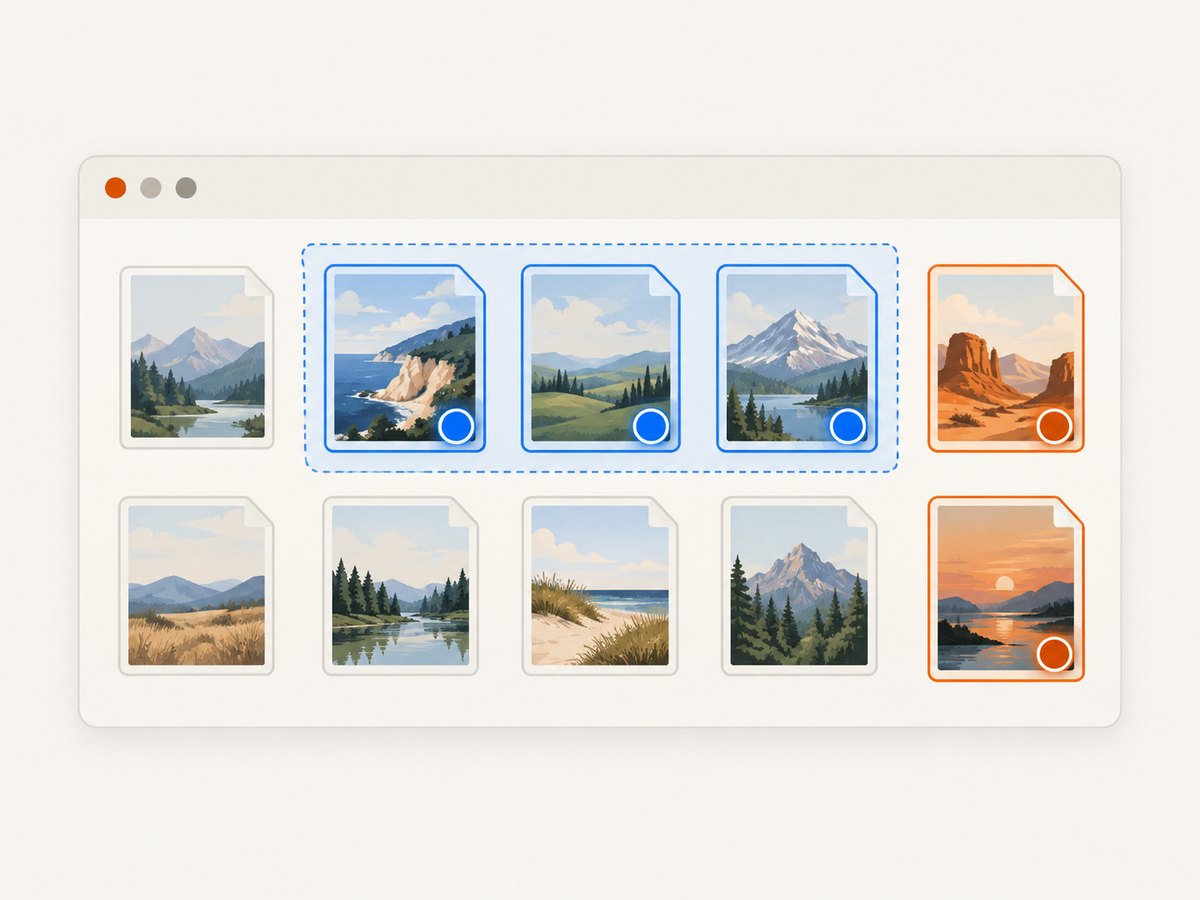This screenshot has height=900, width=1200.
Task: Open the coastal cliff ocean image file
Action: pos(404,357)
